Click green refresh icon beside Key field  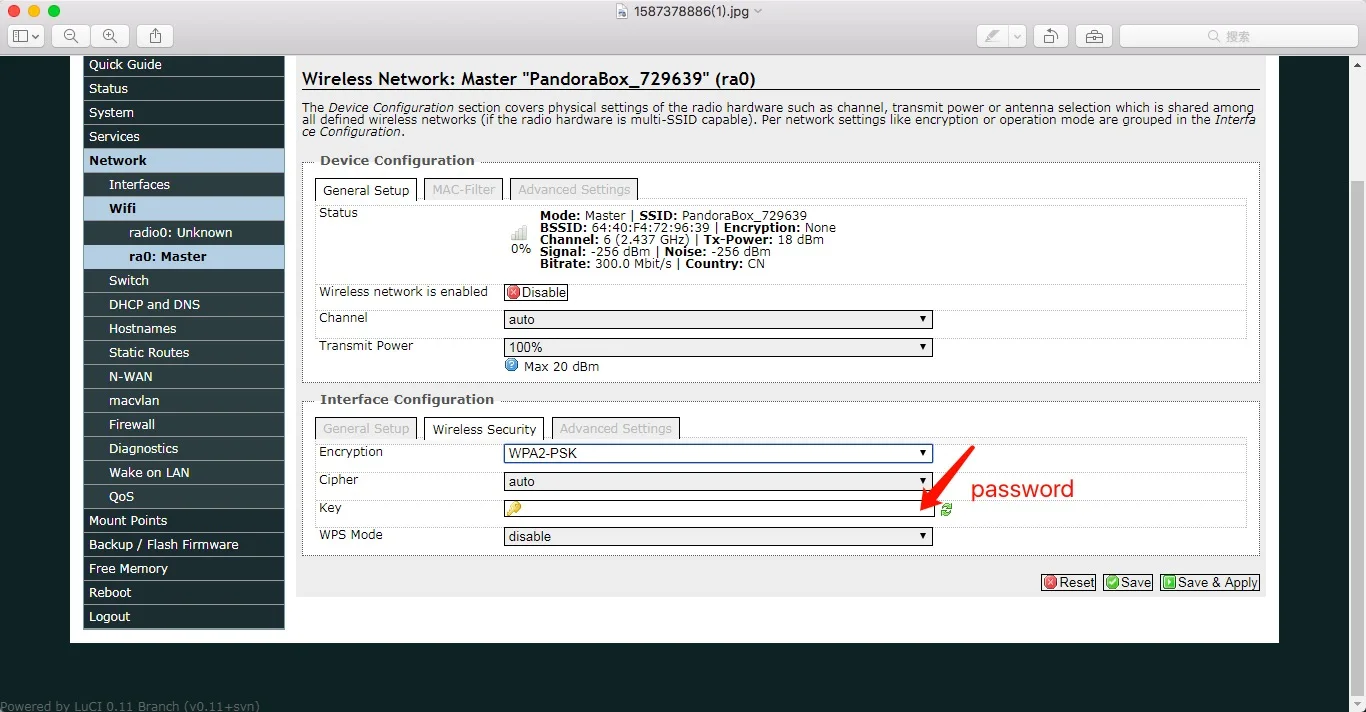tap(946, 509)
